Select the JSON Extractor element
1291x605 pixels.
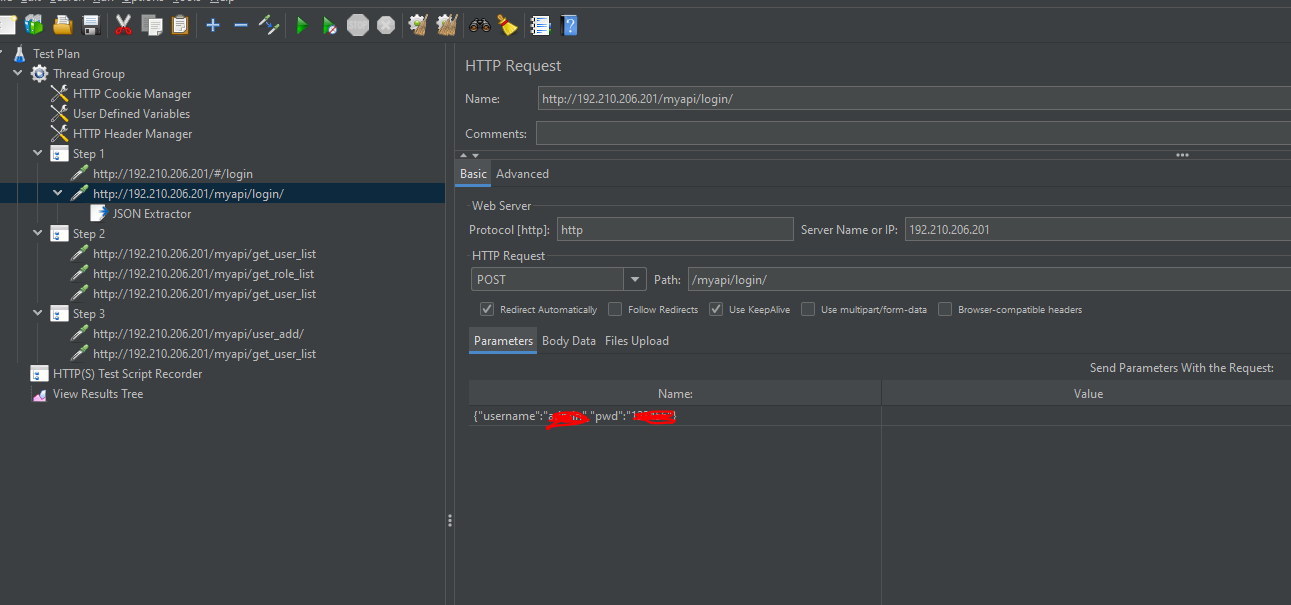click(x=151, y=214)
